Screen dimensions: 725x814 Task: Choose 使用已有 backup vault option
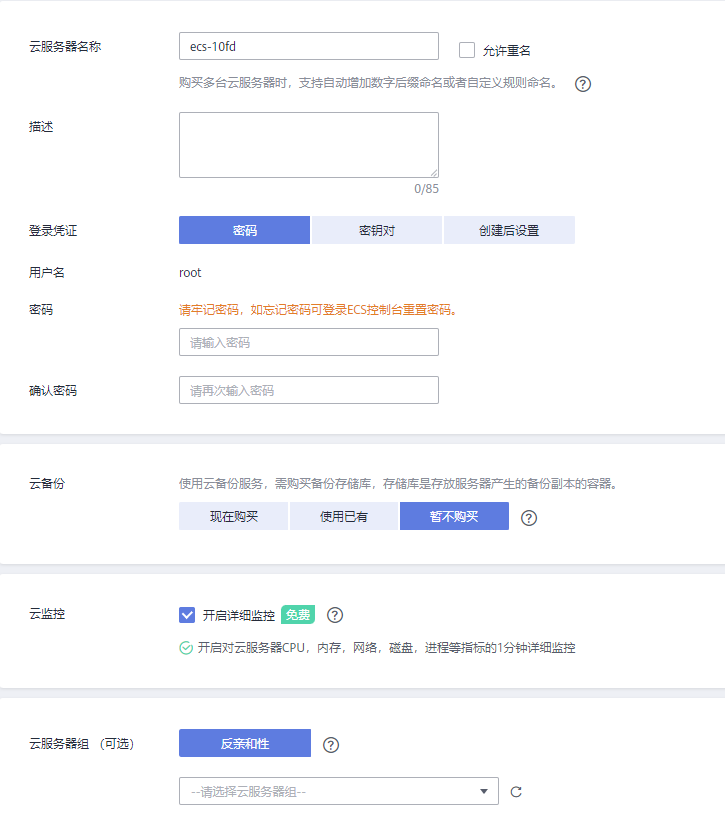pos(344,516)
